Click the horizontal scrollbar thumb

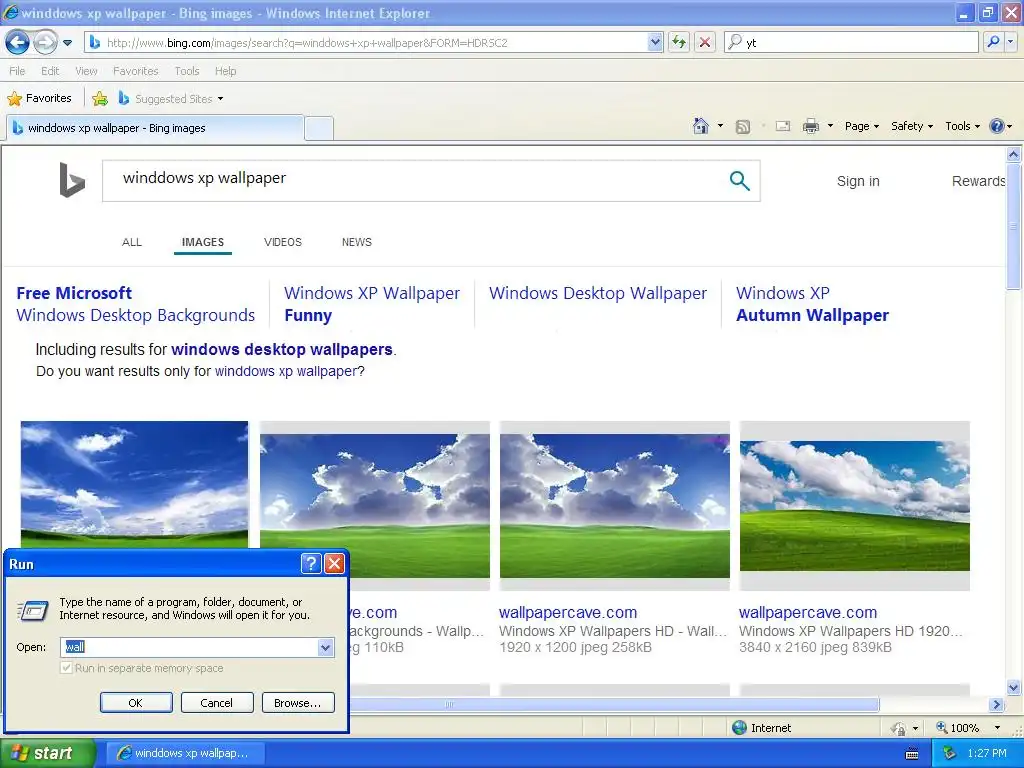point(614,704)
